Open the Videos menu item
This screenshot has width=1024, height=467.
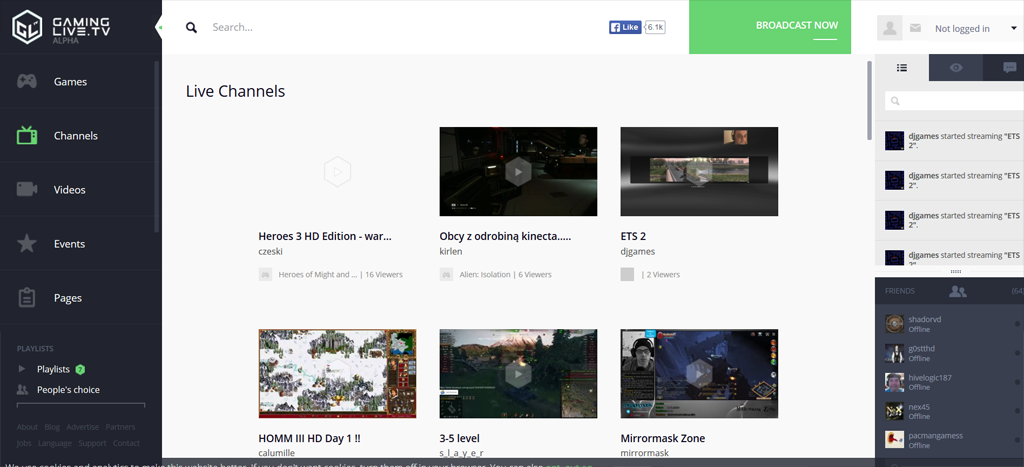click(x=70, y=190)
